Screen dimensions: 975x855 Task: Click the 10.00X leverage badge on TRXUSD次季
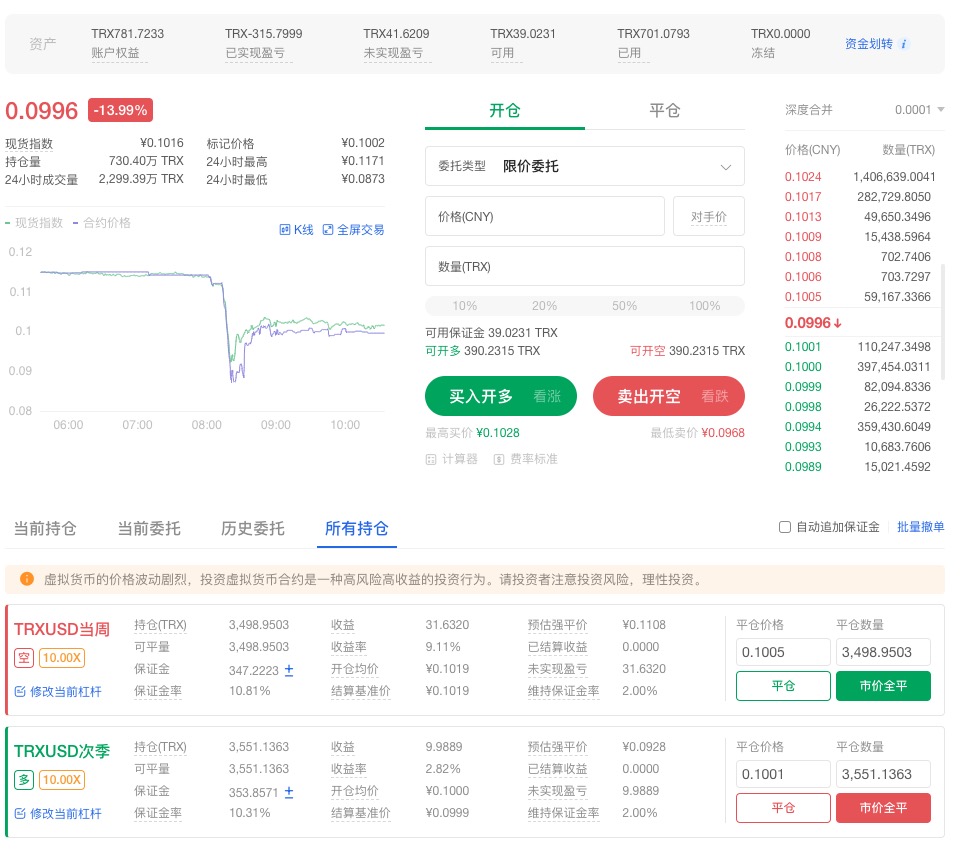point(62,779)
